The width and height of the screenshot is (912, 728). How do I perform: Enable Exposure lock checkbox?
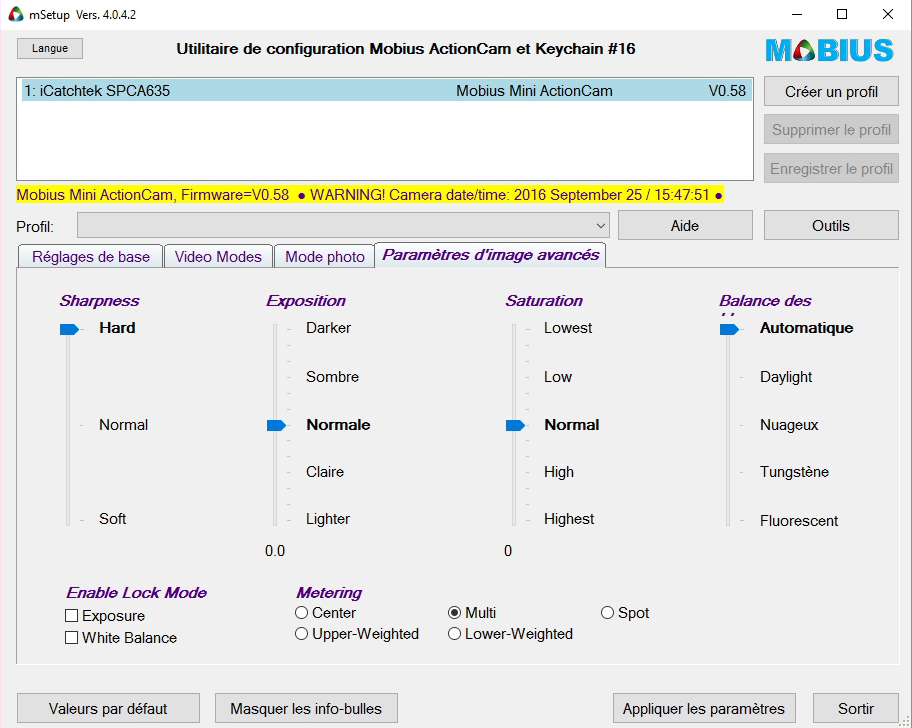click(x=72, y=615)
